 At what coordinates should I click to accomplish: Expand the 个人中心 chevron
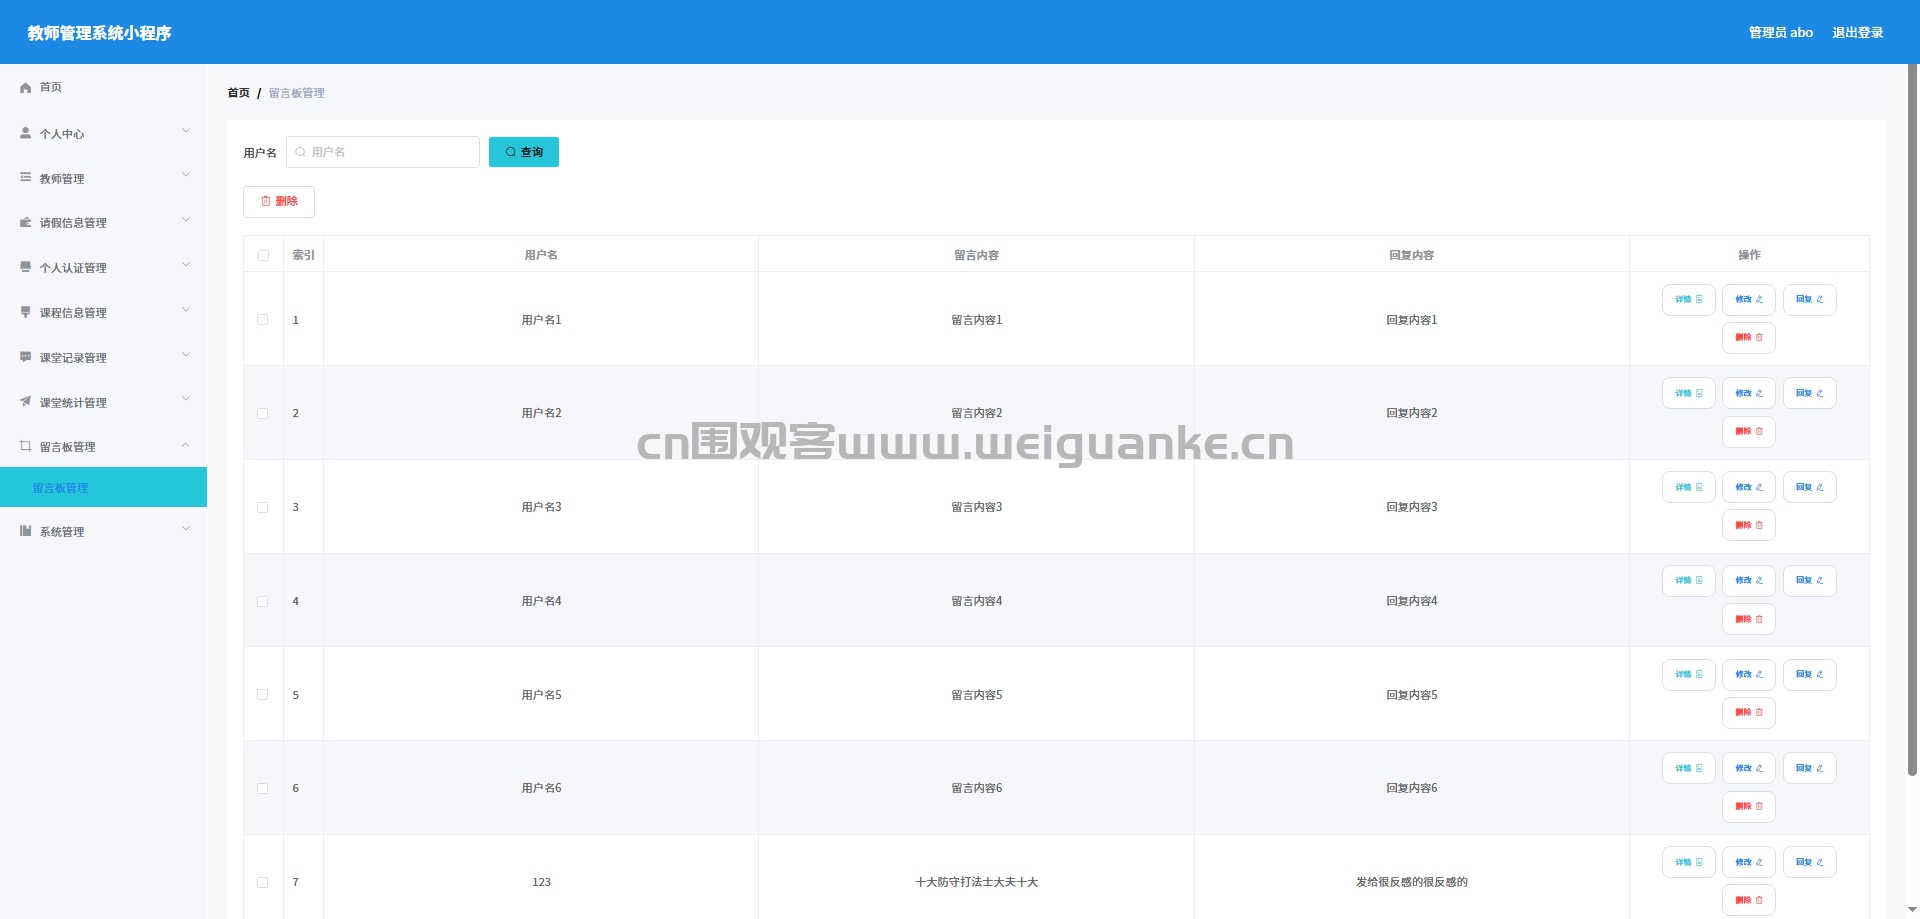click(x=186, y=131)
